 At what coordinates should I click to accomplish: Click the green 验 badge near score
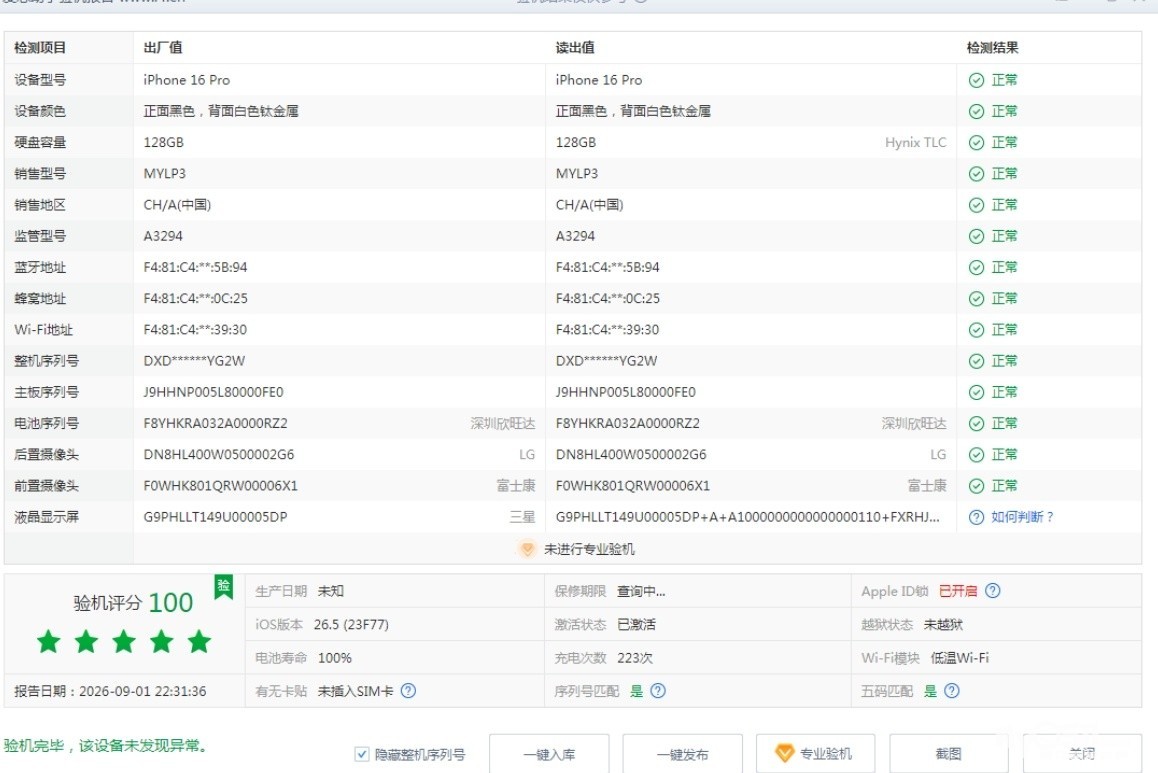(x=223, y=587)
